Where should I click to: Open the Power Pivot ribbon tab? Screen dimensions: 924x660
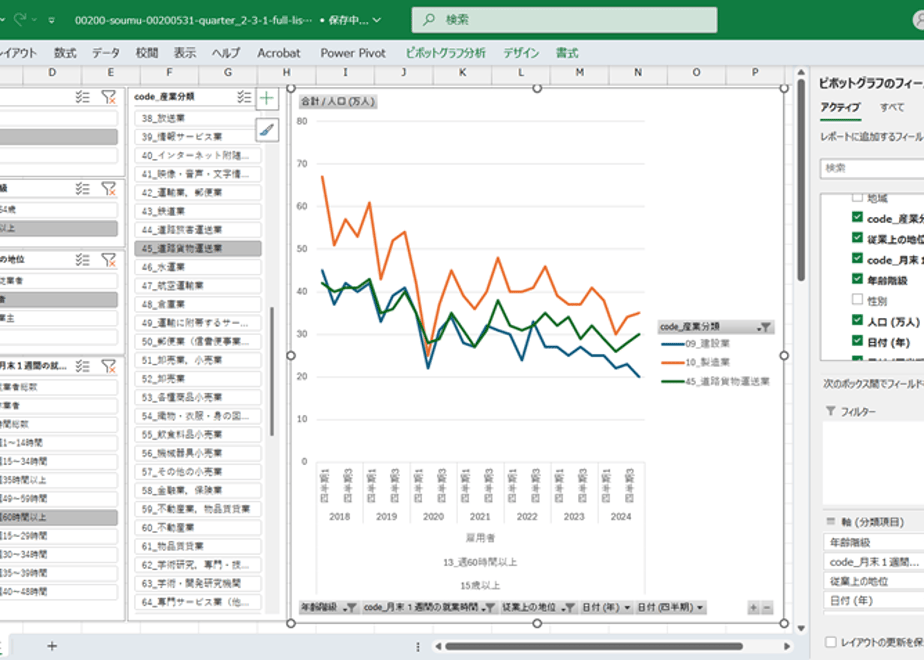pos(353,53)
